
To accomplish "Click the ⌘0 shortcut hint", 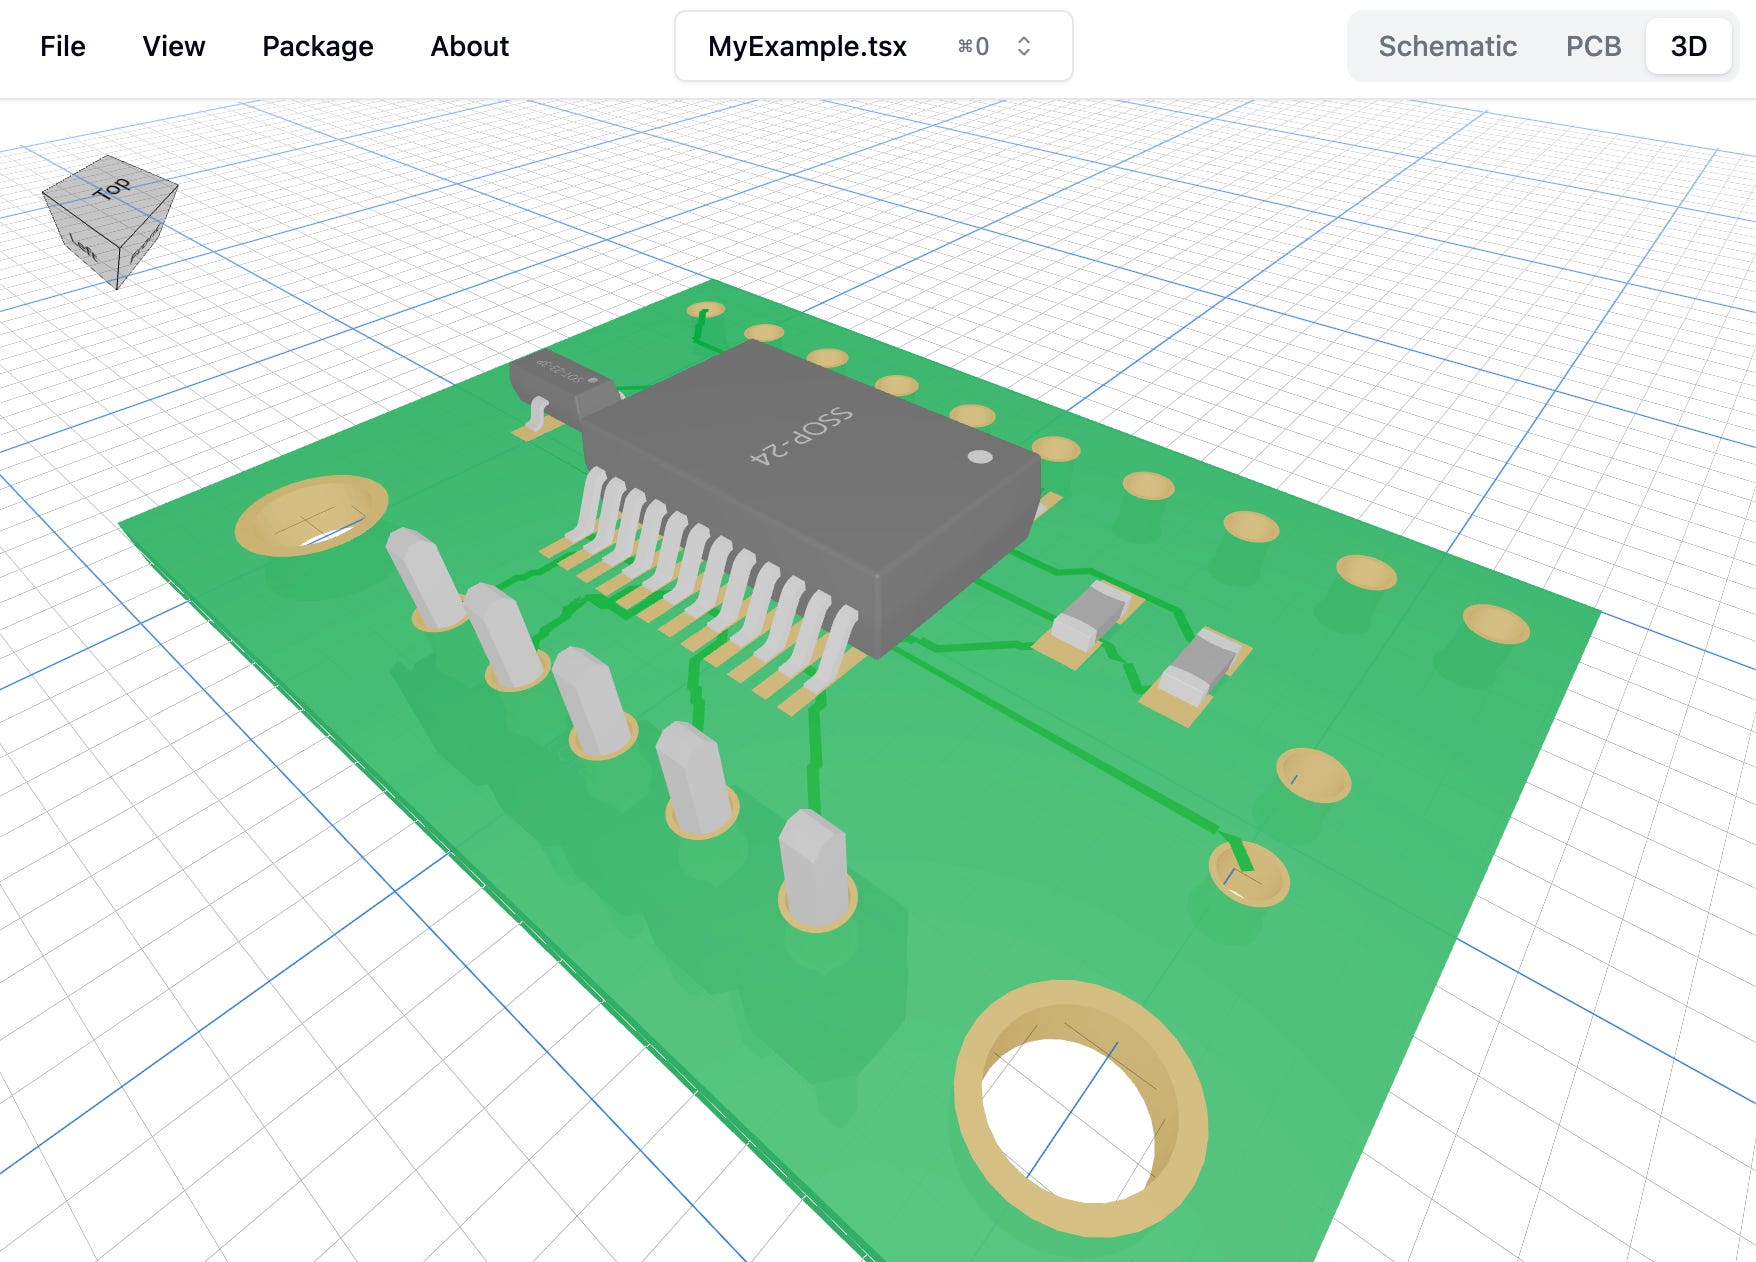I will pos(973,47).
